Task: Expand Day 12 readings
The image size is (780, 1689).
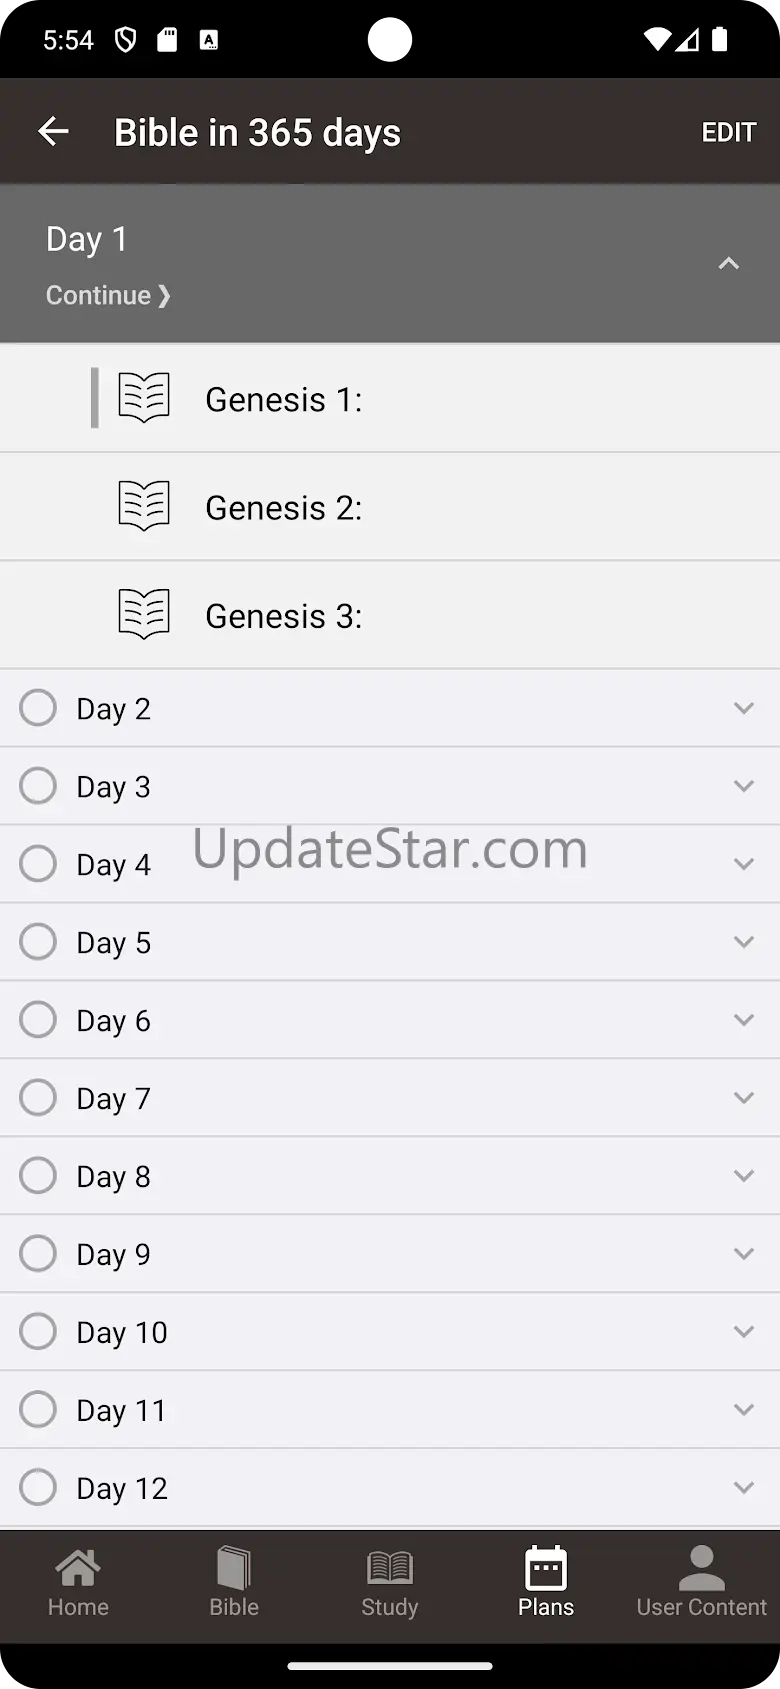Action: 744,1488
